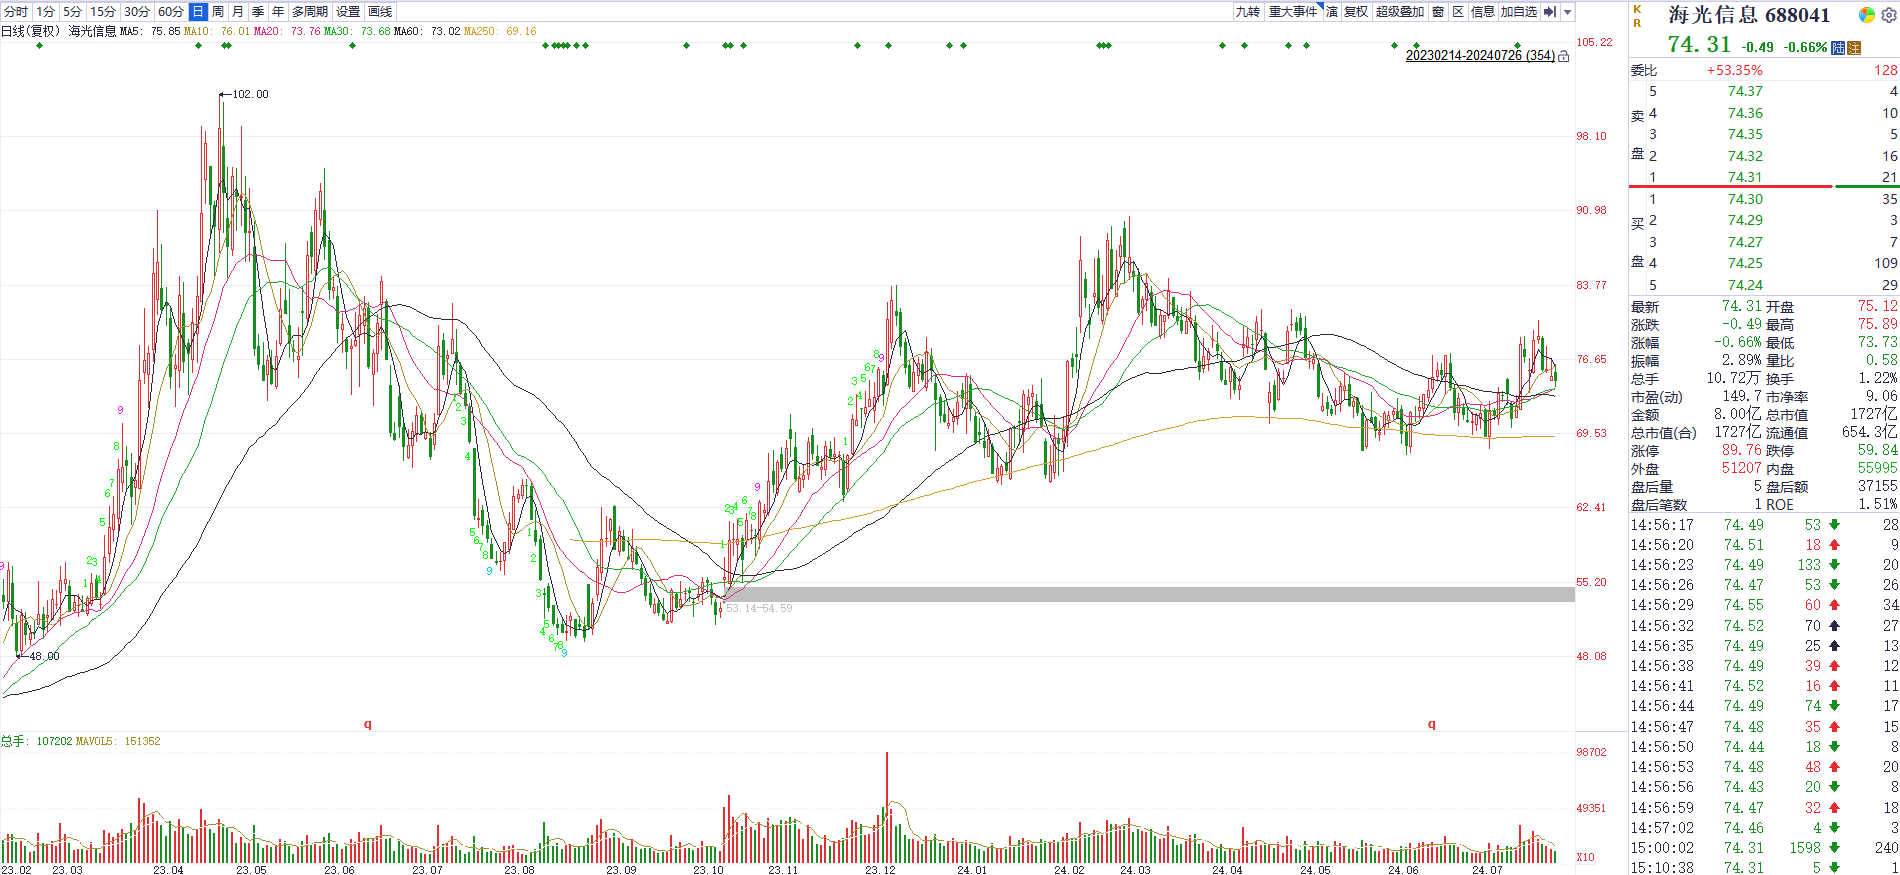Click the MA20 value 73.76 label

pos(287,32)
